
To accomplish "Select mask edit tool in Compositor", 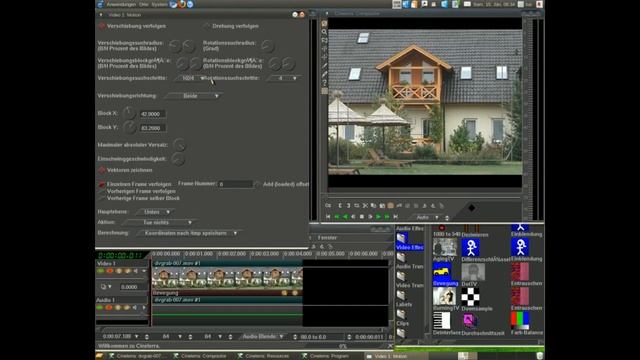I will pos(324,40).
